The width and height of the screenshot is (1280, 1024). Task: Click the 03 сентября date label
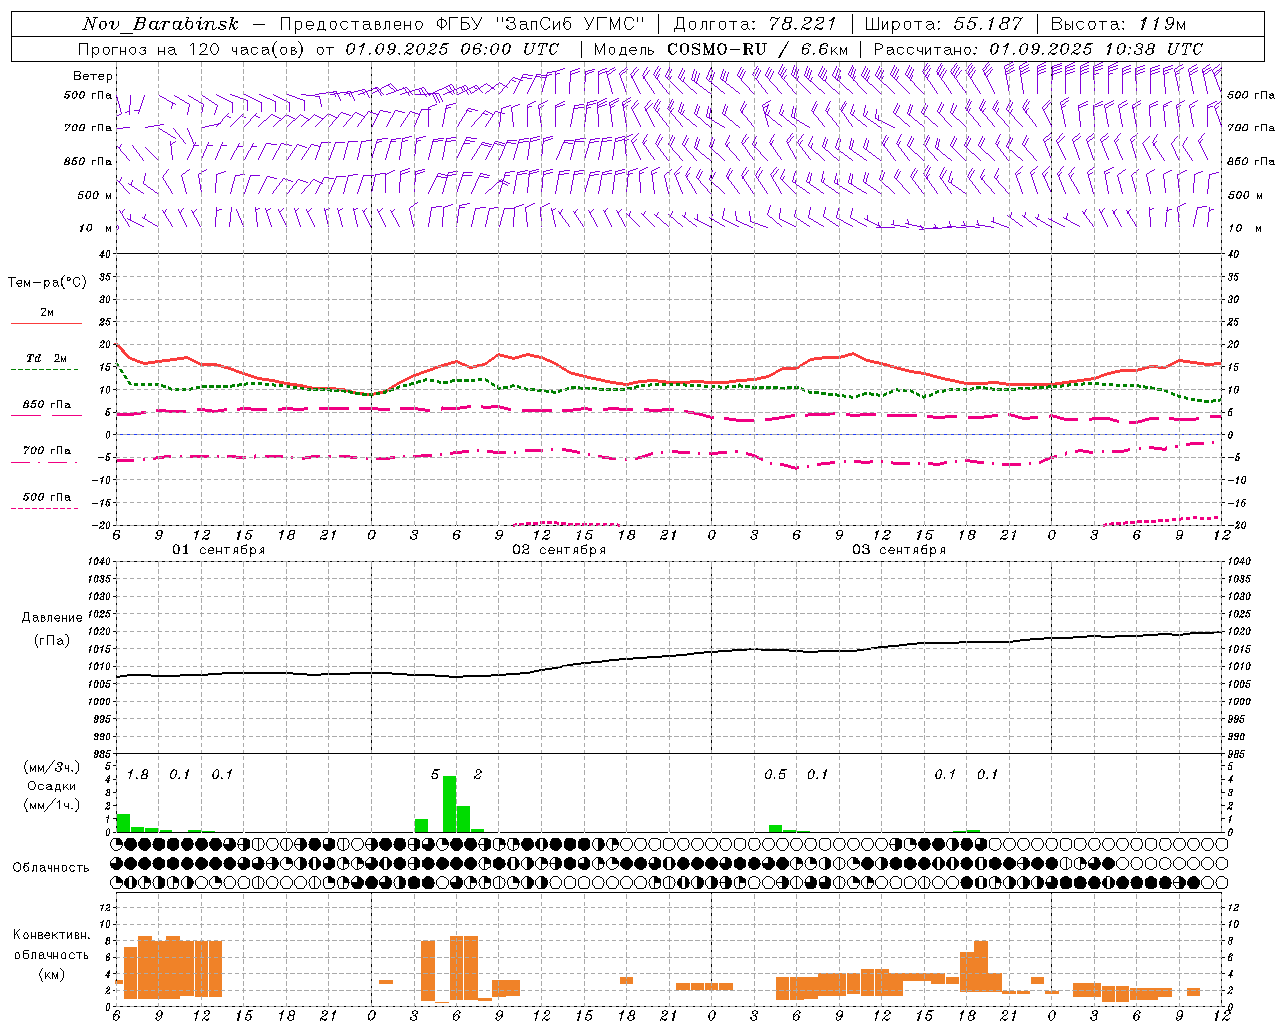pyautogui.click(x=899, y=550)
